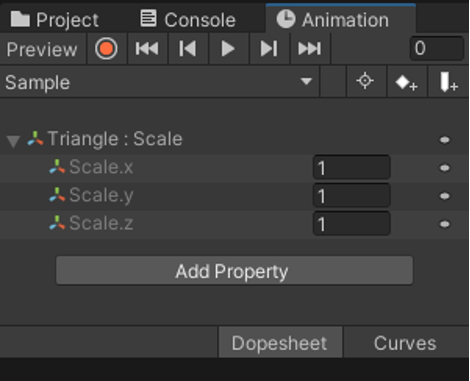
Task: Collapse the Triangle : Scale property group
Action: 13,140
